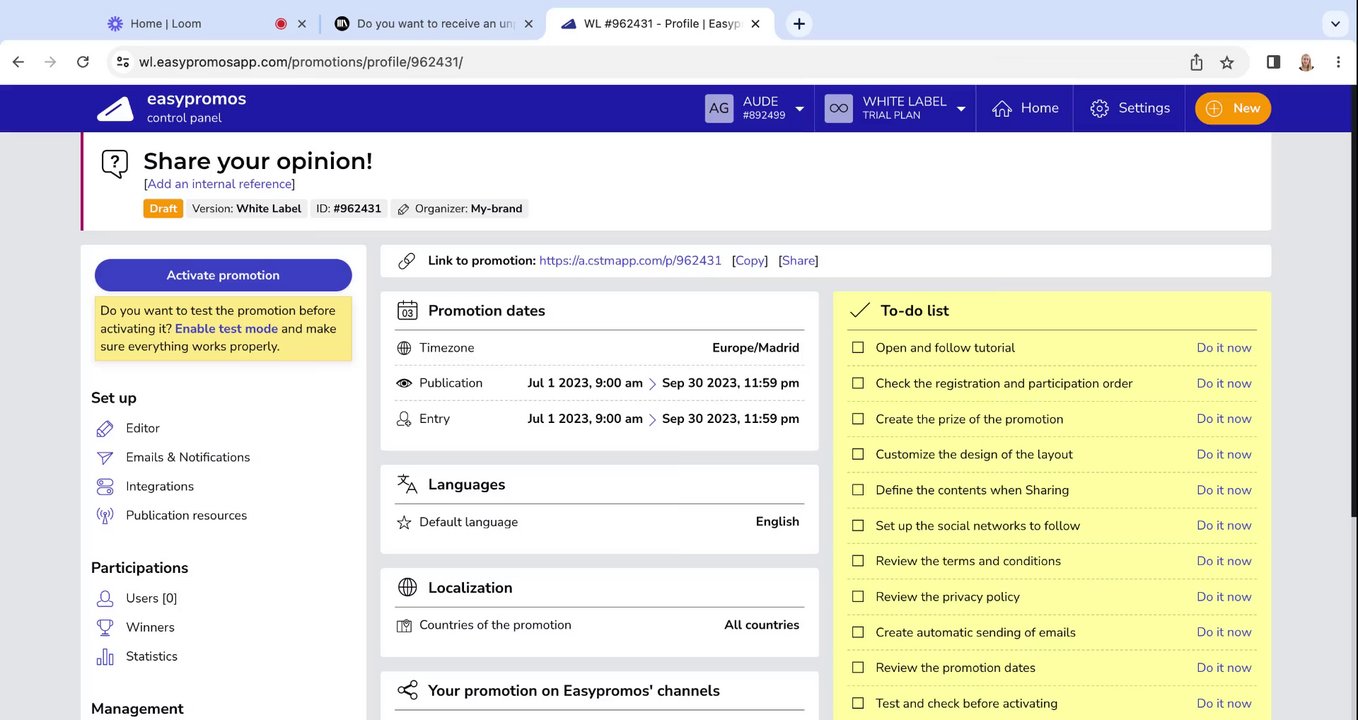Click the Statistics bar chart icon
Image resolution: width=1358 pixels, height=720 pixels.
[x=105, y=656]
